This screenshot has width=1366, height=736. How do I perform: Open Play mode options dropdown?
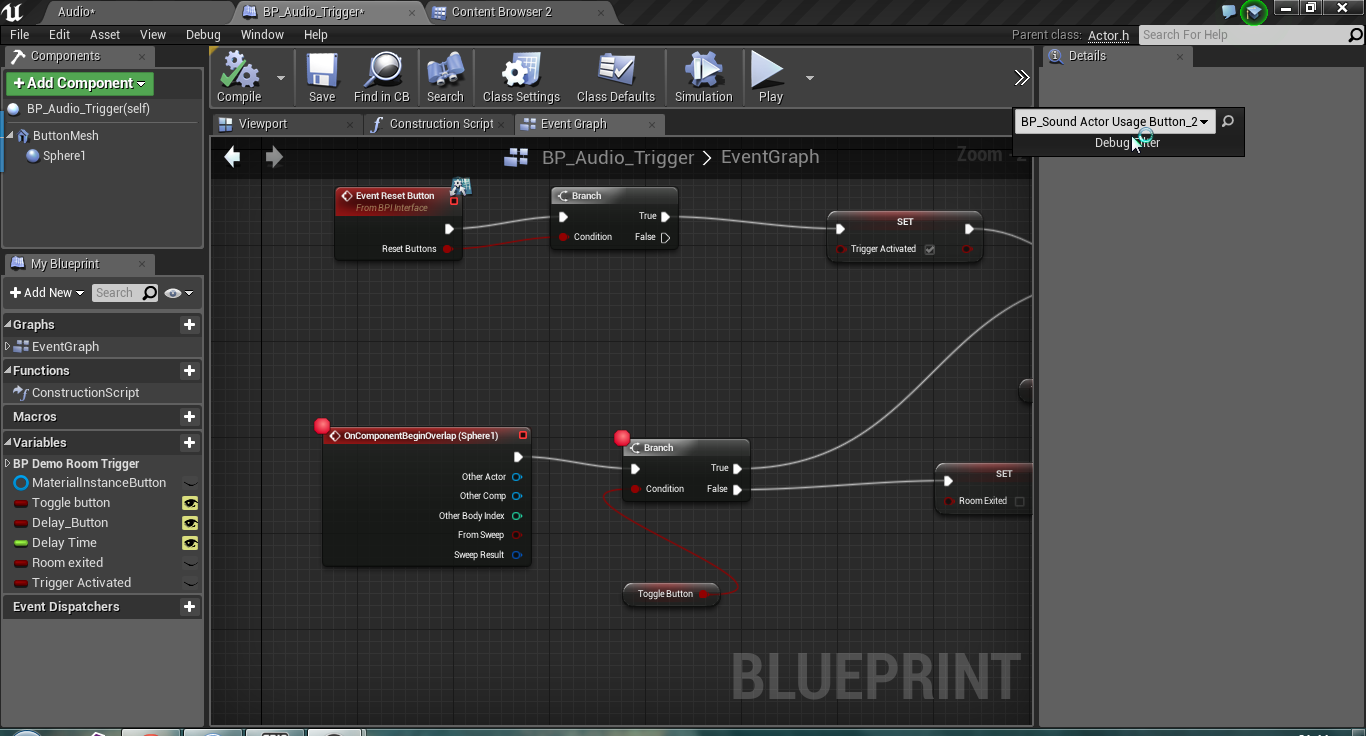809,78
